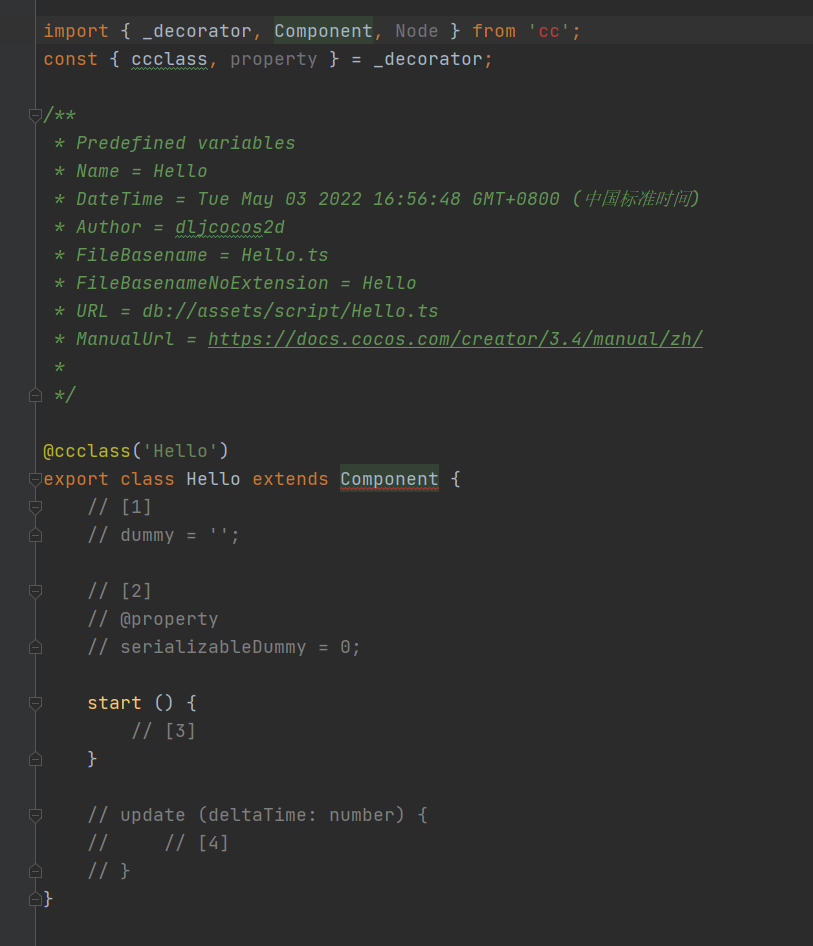Collapse the // [2] comment fold marker

tap(36, 591)
